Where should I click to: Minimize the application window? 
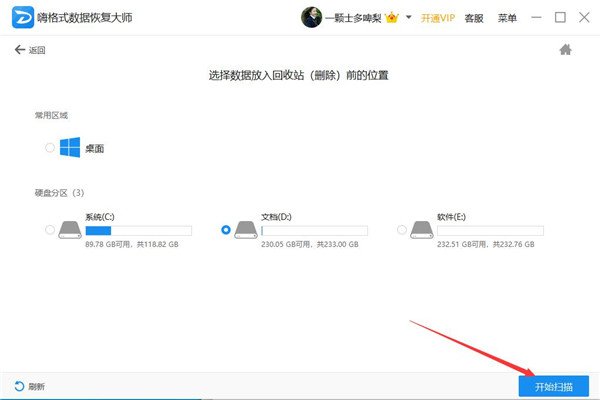(x=538, y=18)
